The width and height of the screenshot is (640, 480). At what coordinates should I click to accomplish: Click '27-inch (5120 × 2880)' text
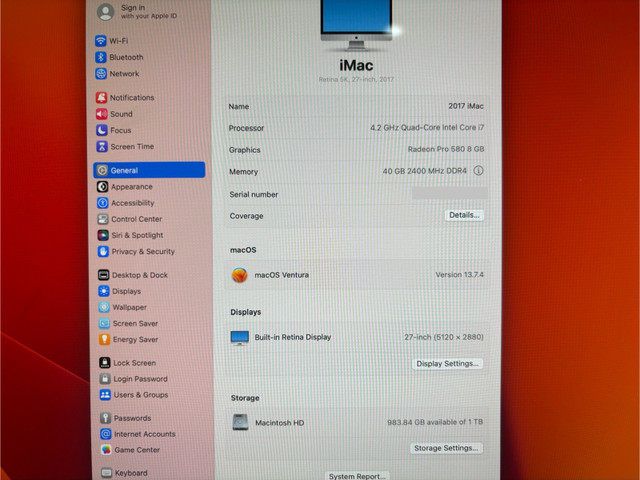[444, 337]
